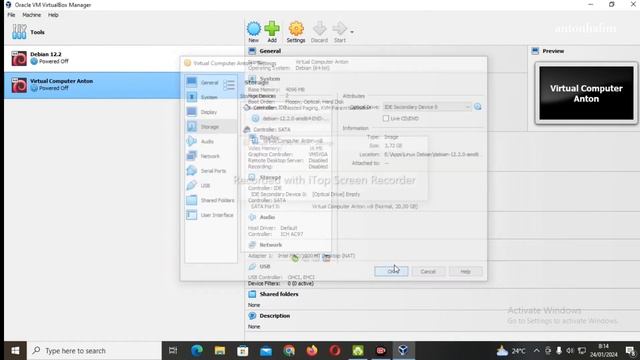Click the VirtualBox taskbar icon

403,351
